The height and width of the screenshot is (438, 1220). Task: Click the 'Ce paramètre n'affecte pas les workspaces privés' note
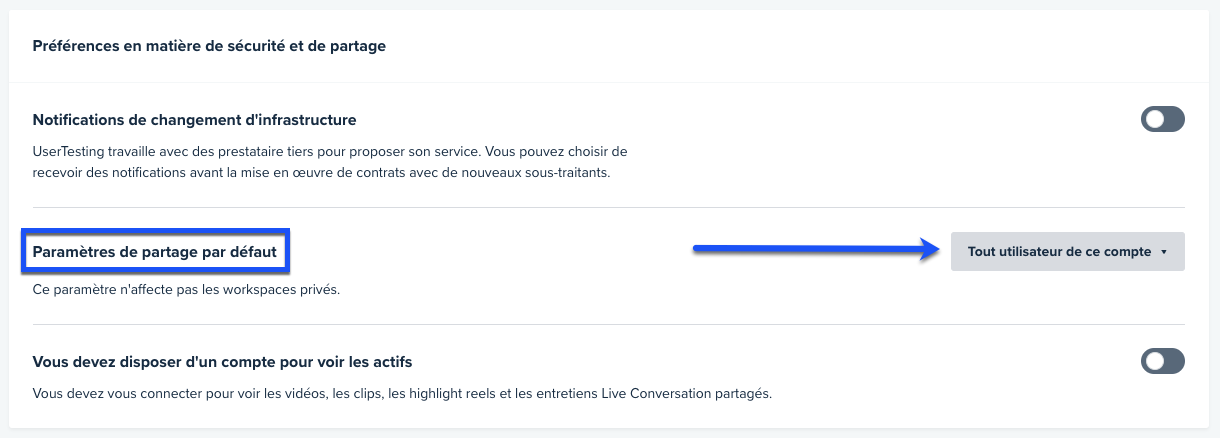click(x=187, y=291)
